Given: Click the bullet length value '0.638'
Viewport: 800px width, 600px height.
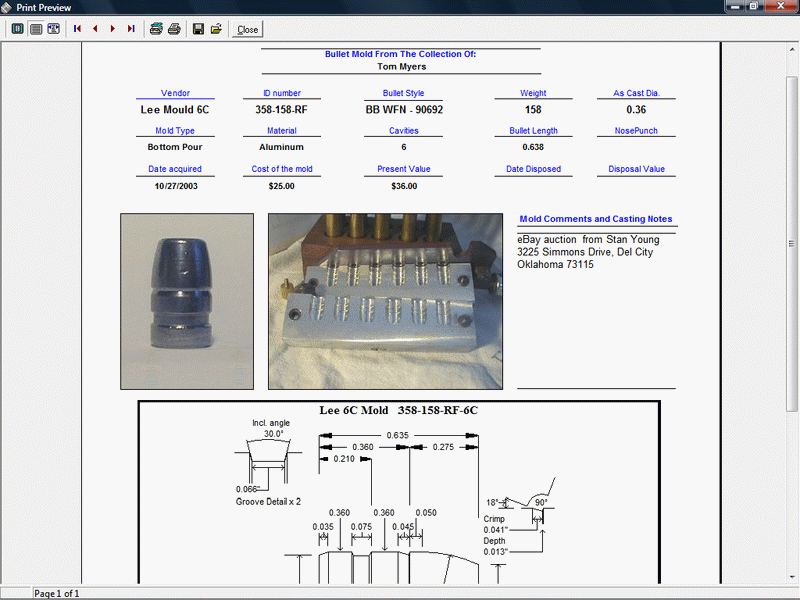Looking at the screenshot, I should click(533, 147).
